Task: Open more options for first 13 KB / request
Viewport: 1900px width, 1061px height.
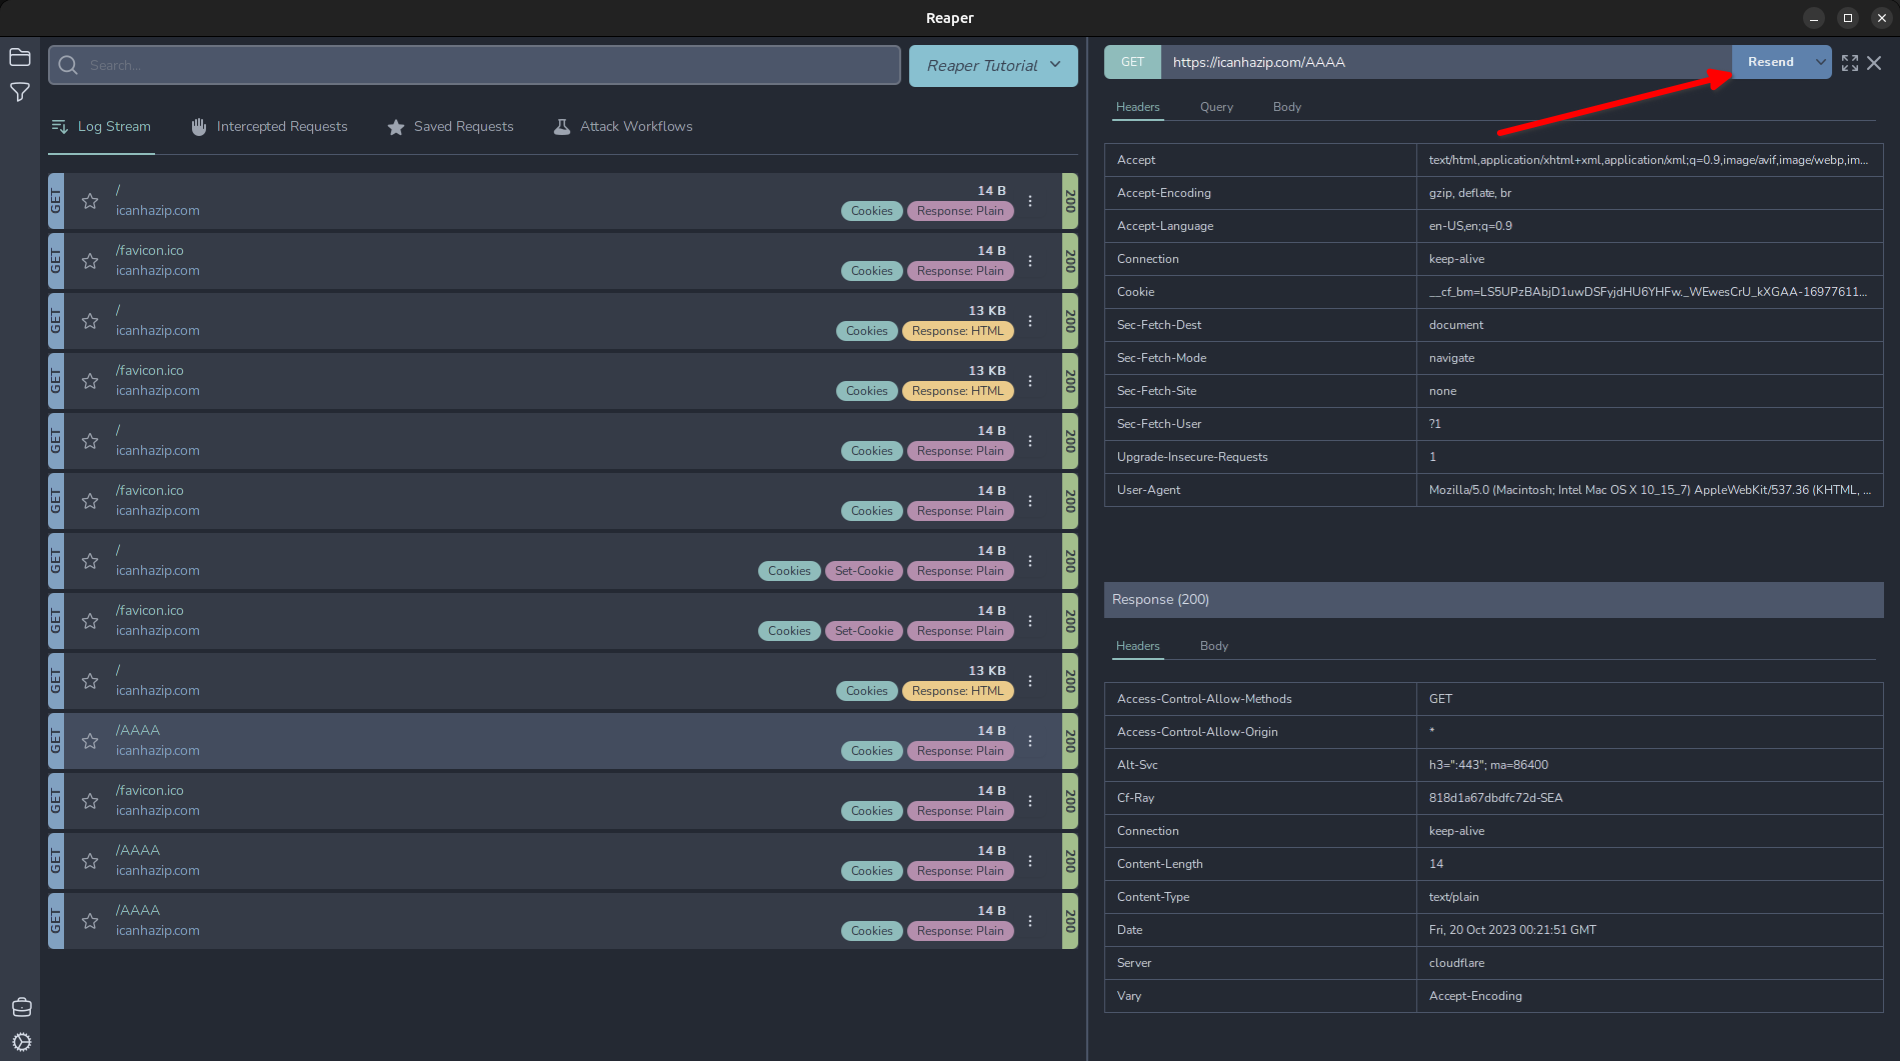Action: click(1030, 321)
